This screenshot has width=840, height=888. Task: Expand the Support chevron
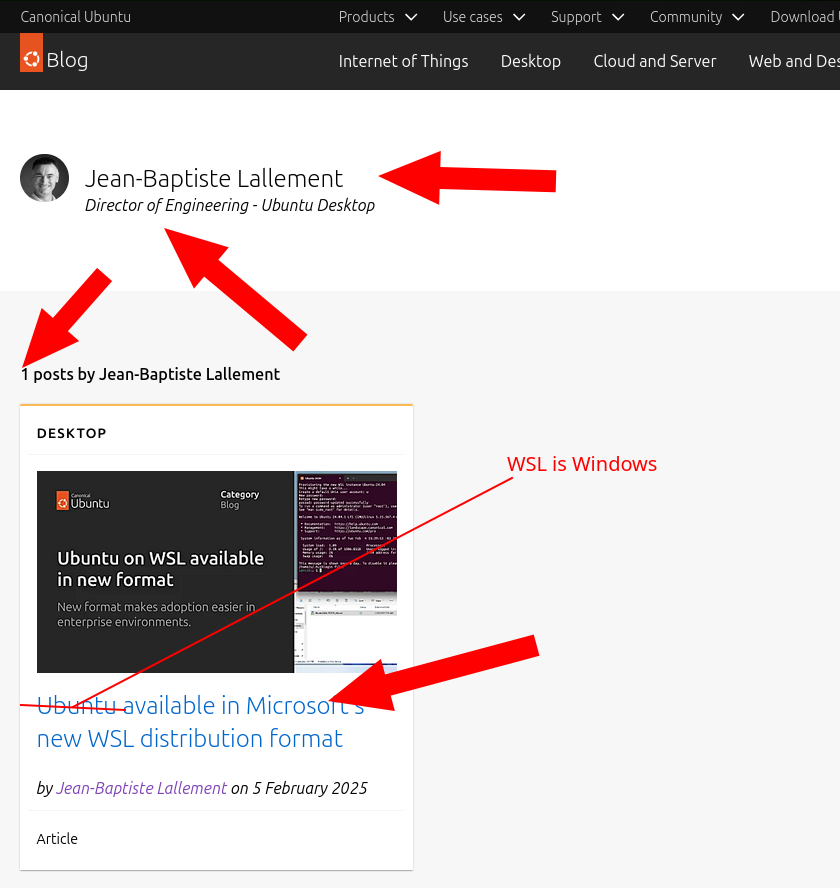click(x=619, y=18)
